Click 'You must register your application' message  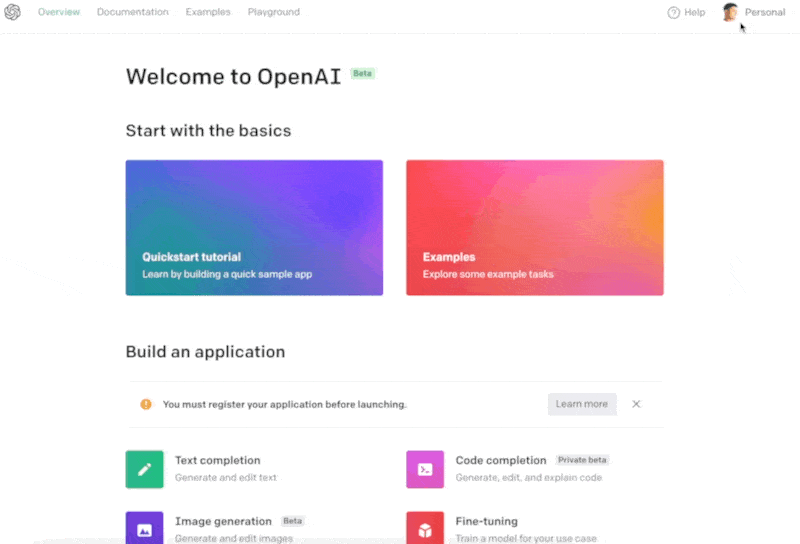click(285, 404)
